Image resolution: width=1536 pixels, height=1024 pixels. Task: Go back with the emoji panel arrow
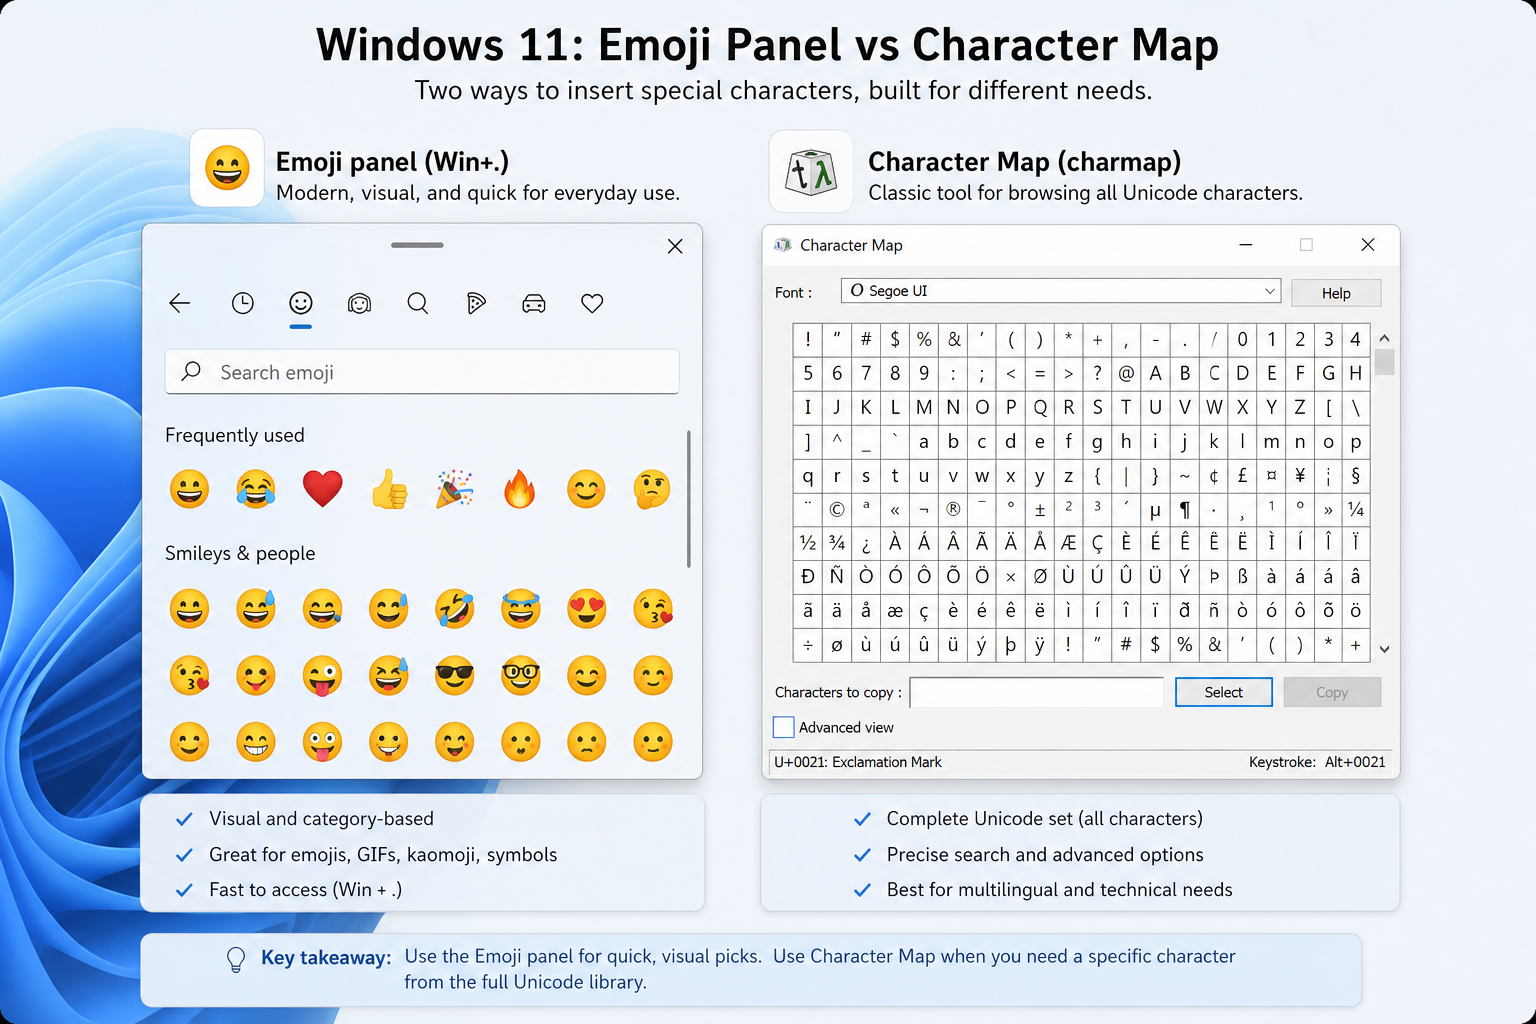[x=180, y=303]
